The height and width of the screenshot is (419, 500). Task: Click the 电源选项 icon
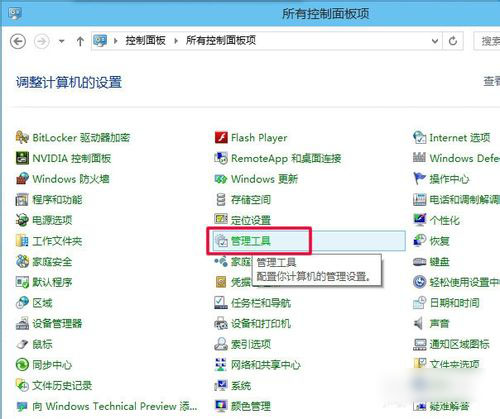(x=22, y=220)
